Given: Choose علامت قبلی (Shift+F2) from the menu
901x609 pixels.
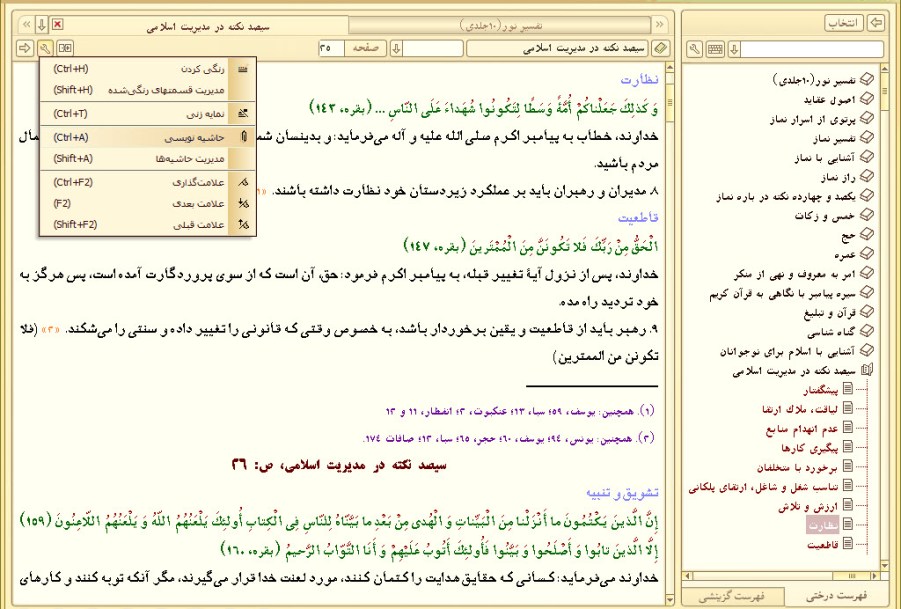Looking at the screenshot, I should click(x=148, y=225).
